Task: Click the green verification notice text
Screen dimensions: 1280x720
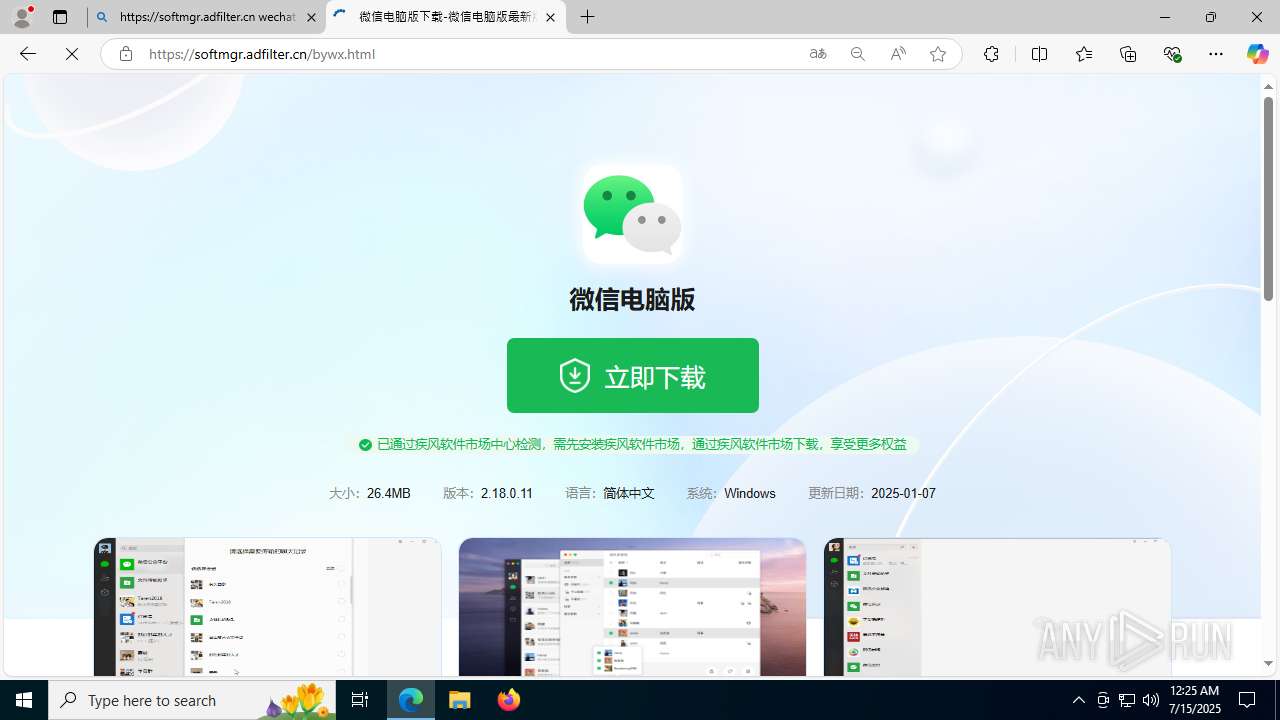Action: click(x=642, y=444)
